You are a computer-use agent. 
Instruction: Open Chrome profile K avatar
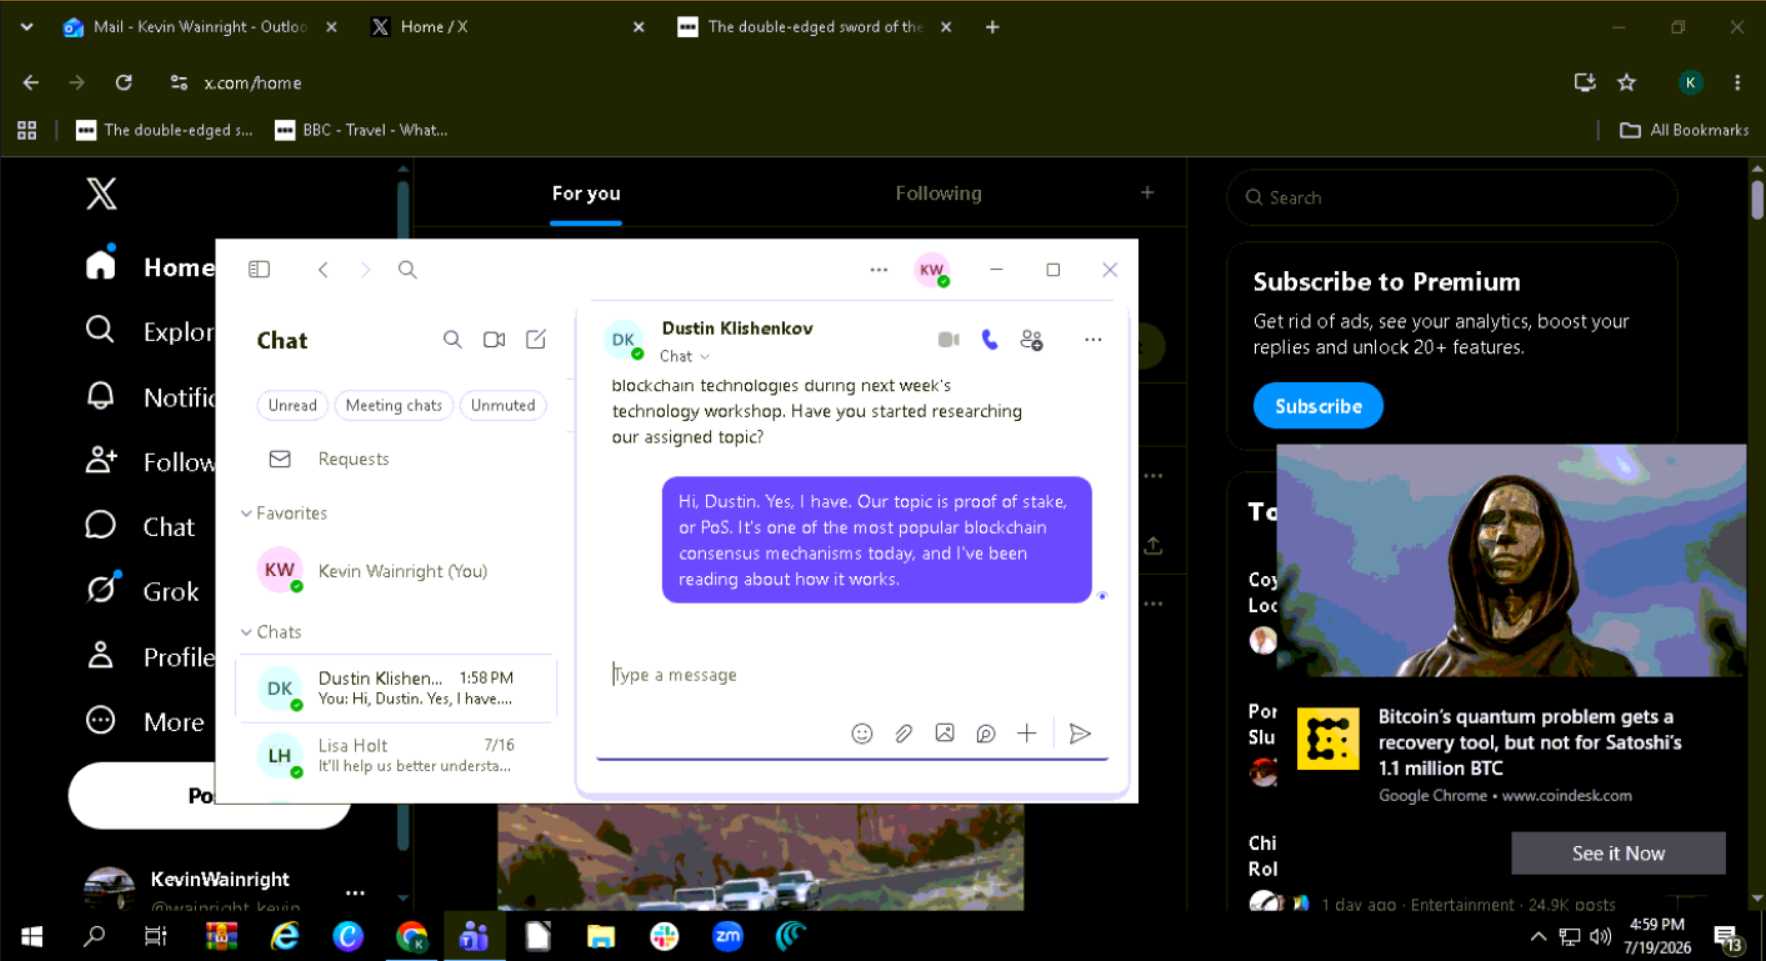point(1690,82)
